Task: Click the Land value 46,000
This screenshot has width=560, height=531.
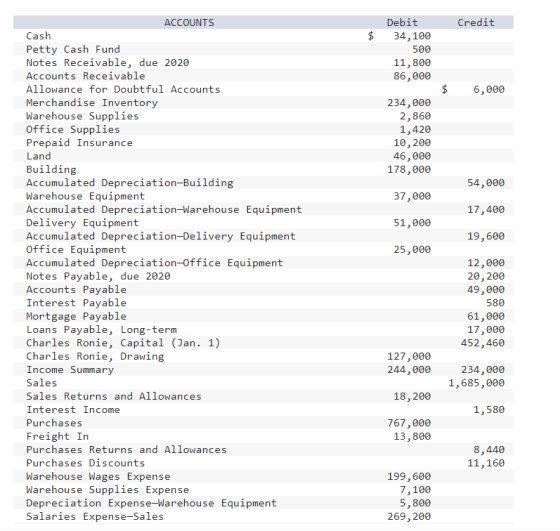Action: click(412, 156)
